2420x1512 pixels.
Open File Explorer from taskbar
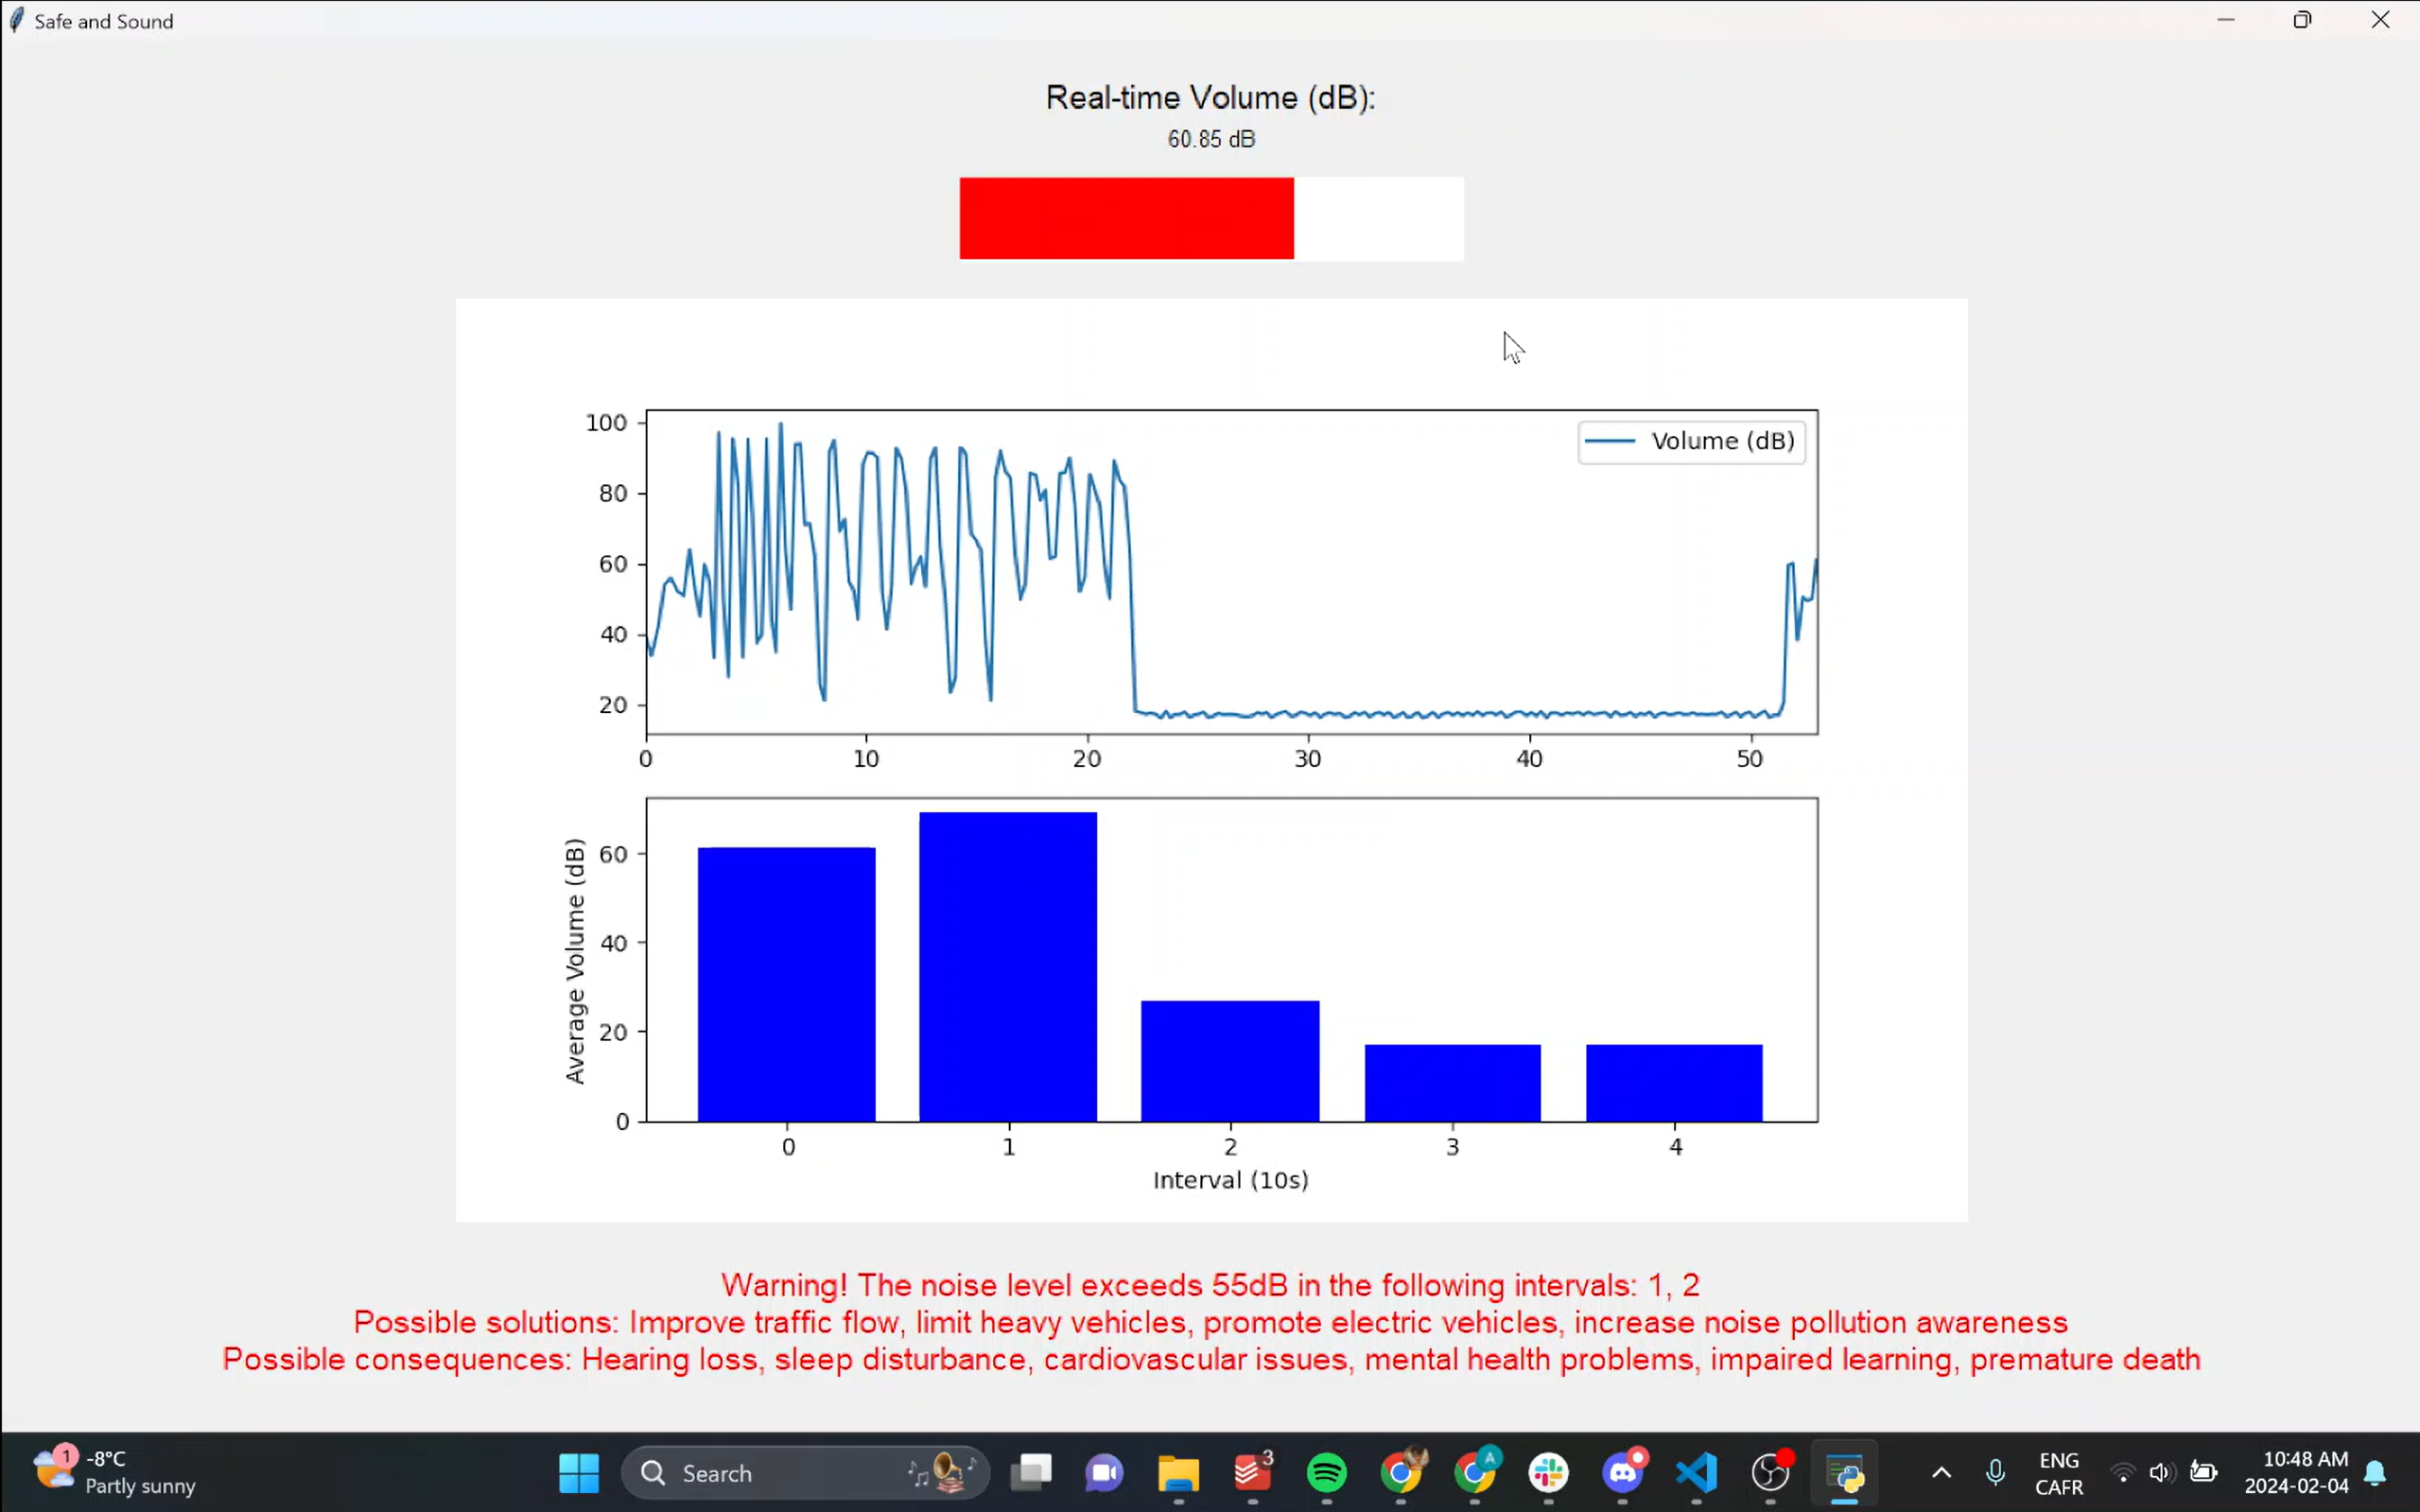pyautogui.click(x=1178, y=1473)
